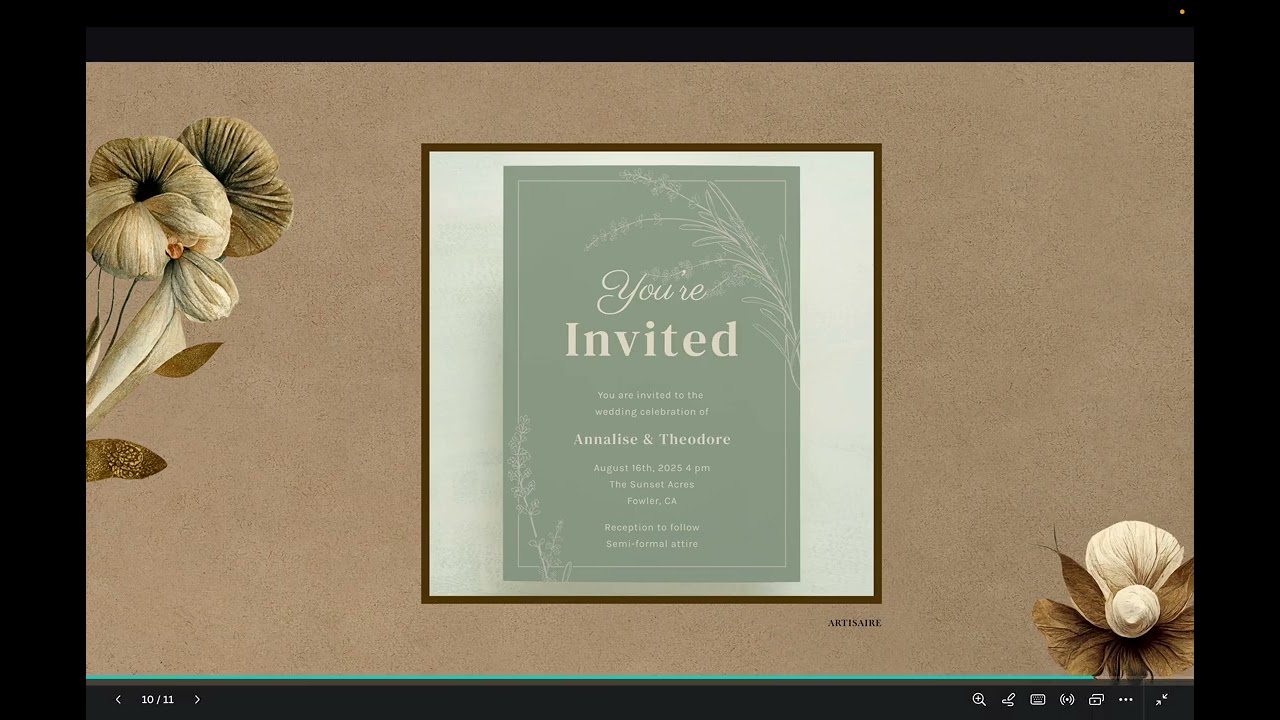1280x720 pixels.
Task: Exit fullscreen with the collapse arrows icon
Action: pos(1162,700)
